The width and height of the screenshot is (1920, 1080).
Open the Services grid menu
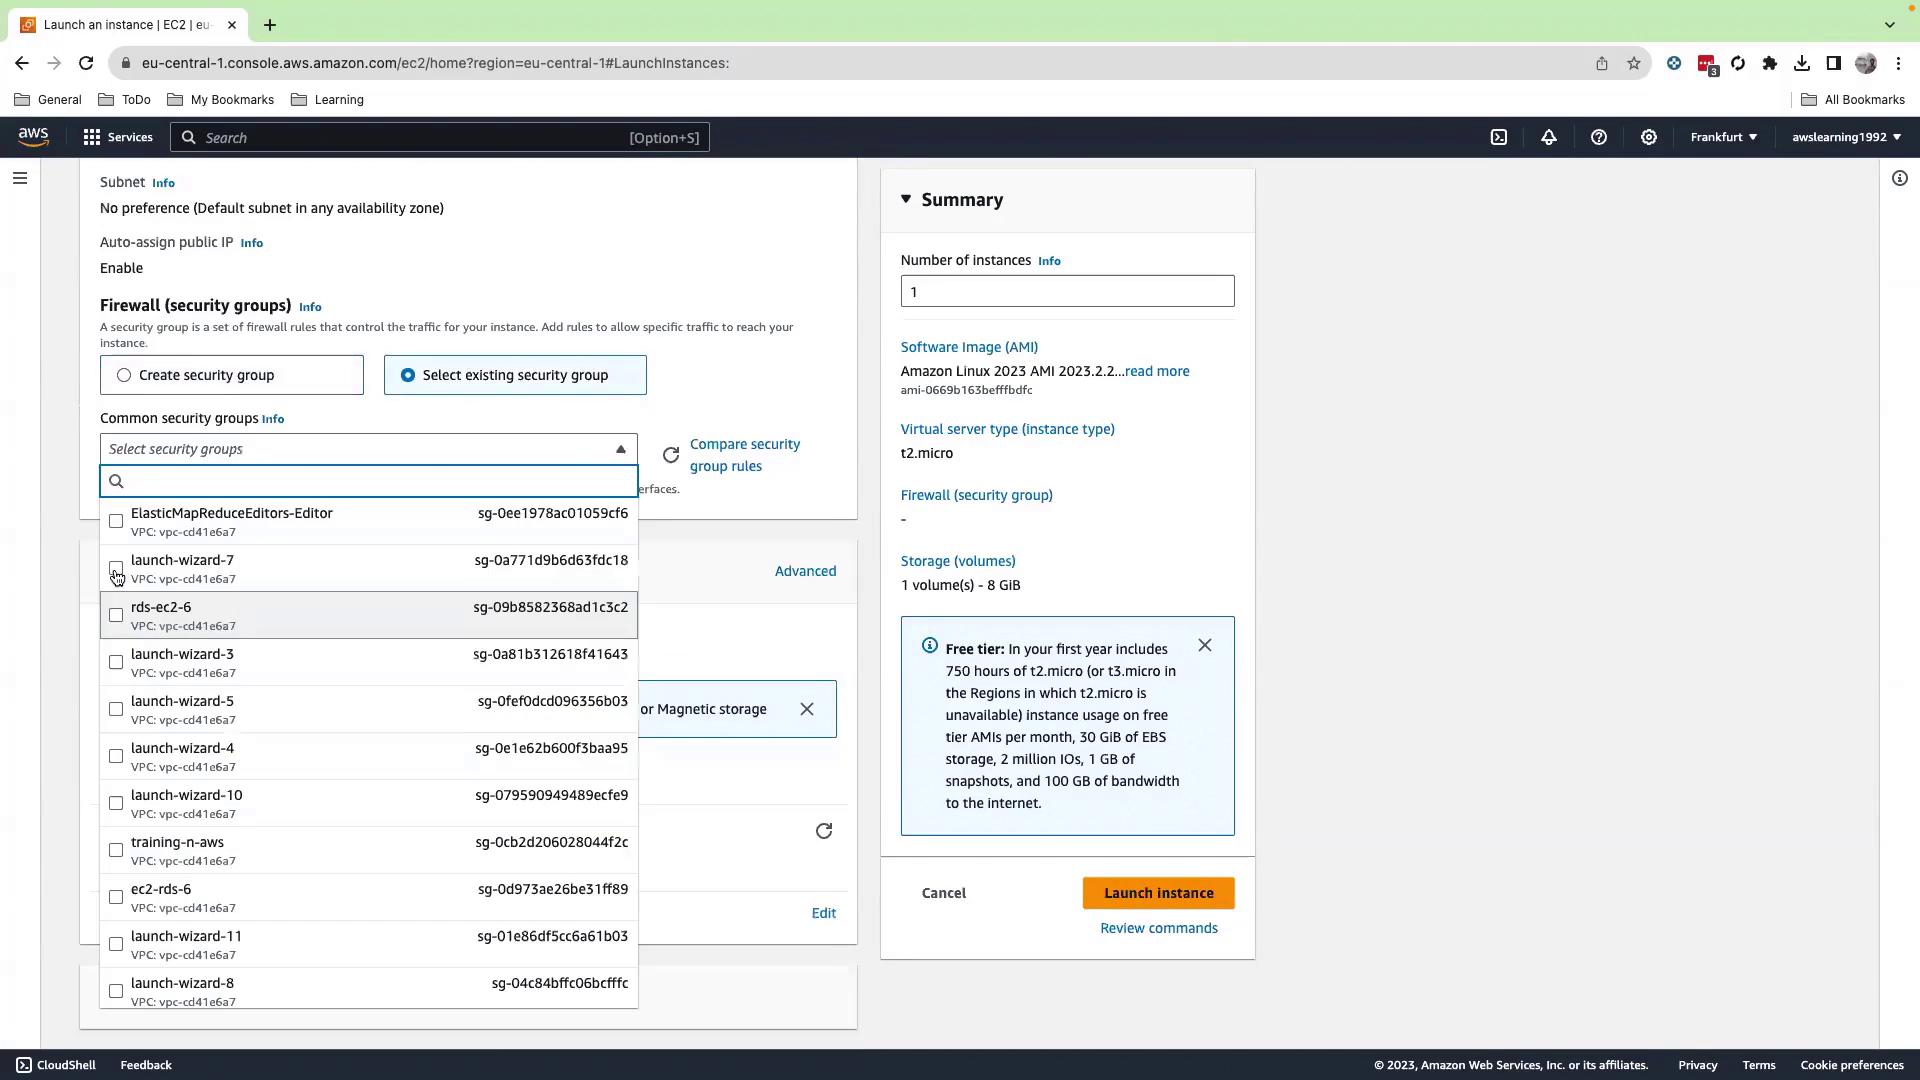[117, 137]
